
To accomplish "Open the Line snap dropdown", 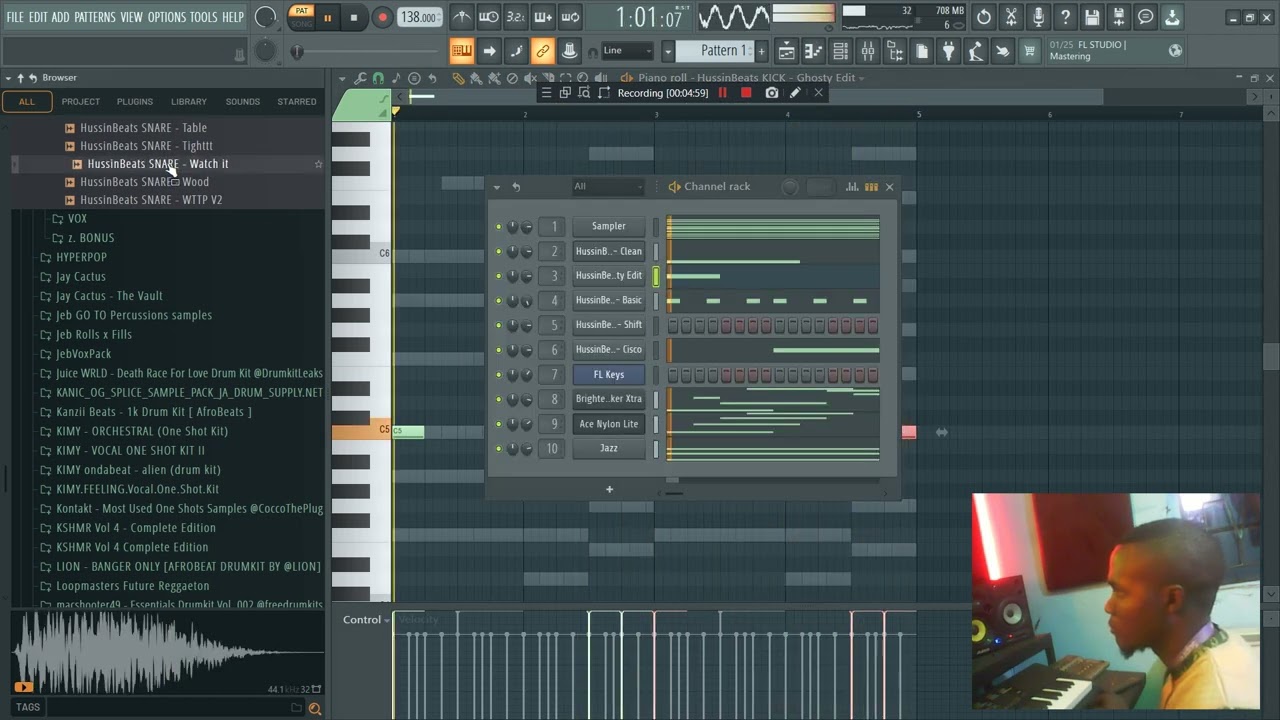I will pyautogui.click(x=627, y=51).
